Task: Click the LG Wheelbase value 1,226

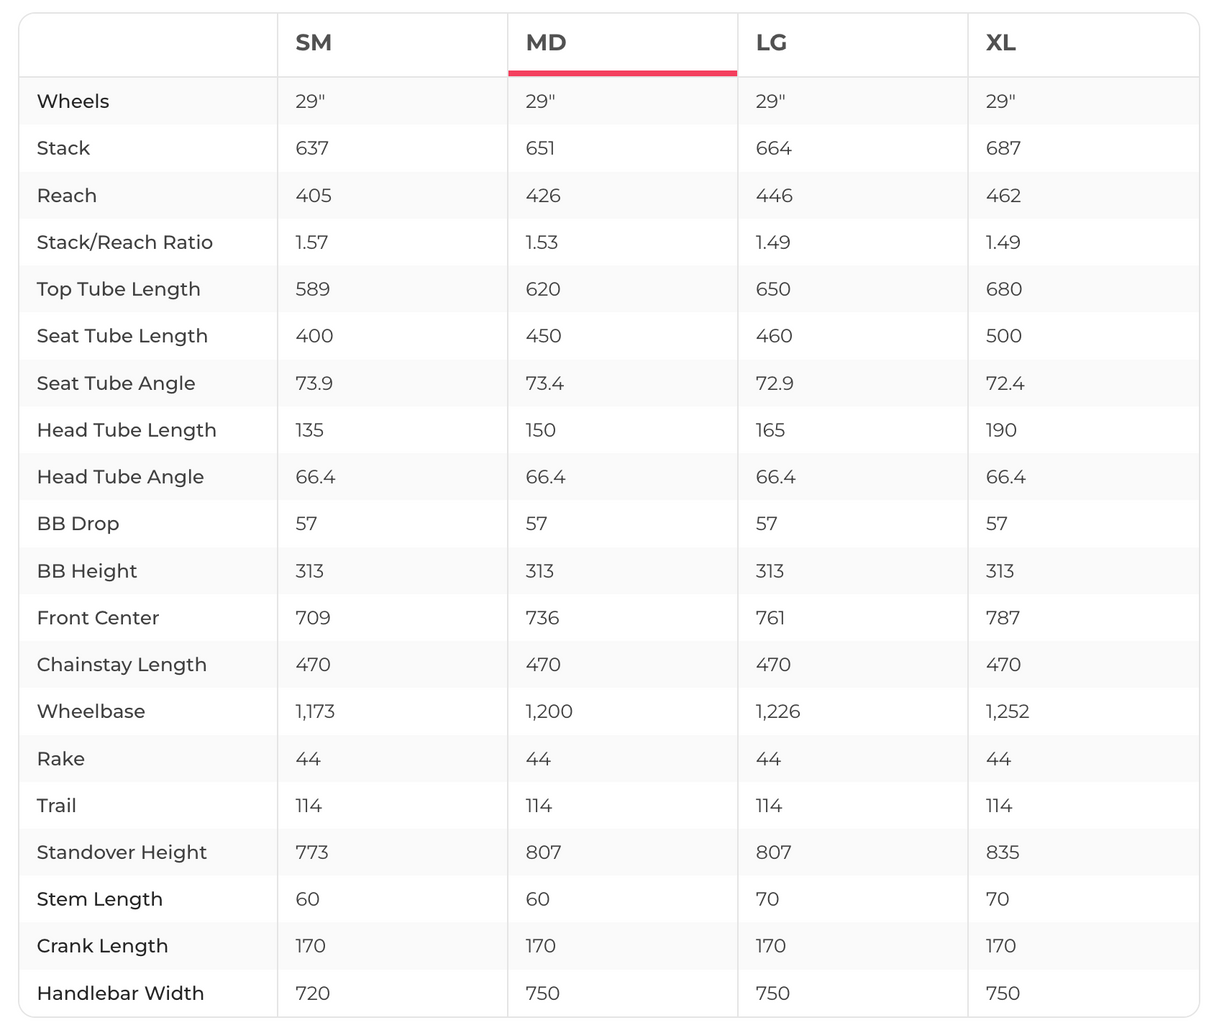Action: (x=778, y=712)
